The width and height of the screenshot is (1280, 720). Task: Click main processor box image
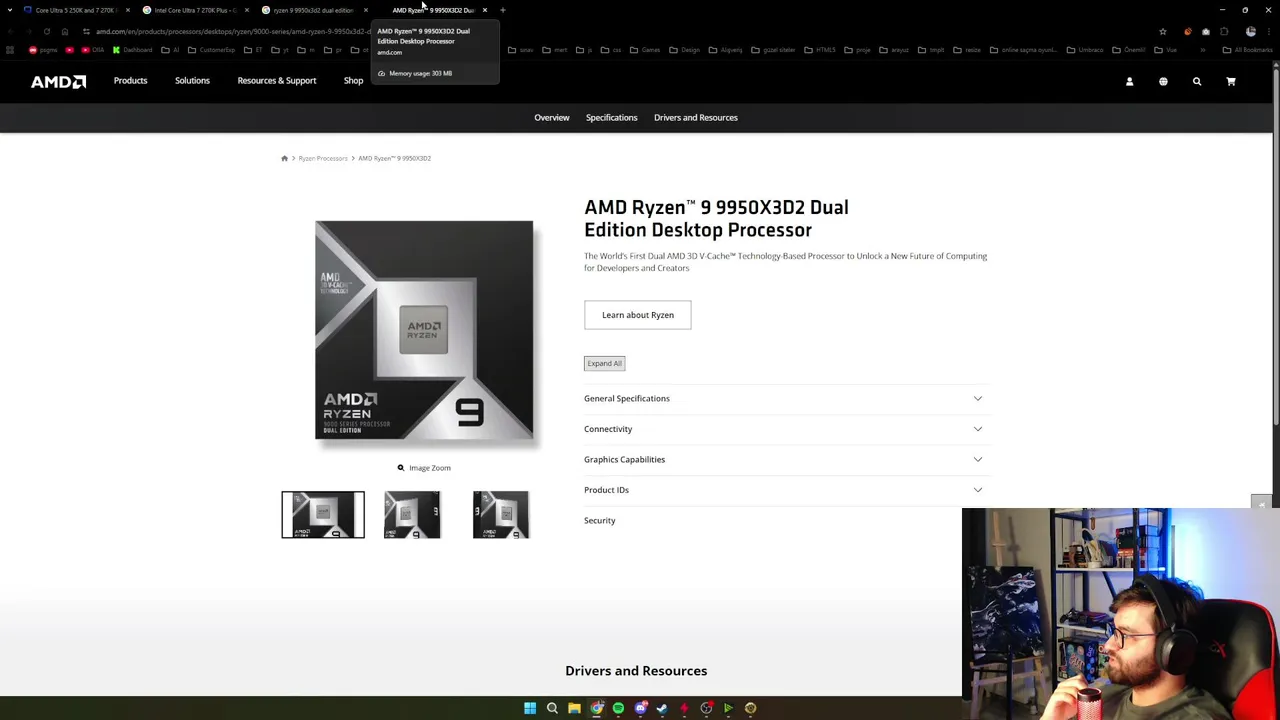coord(424,330)
